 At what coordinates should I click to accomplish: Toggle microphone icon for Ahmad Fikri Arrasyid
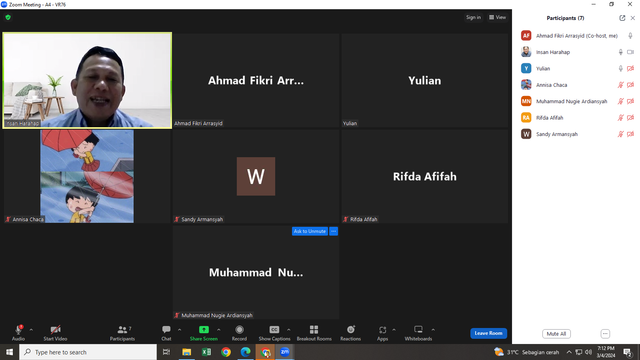click(630, 36)
